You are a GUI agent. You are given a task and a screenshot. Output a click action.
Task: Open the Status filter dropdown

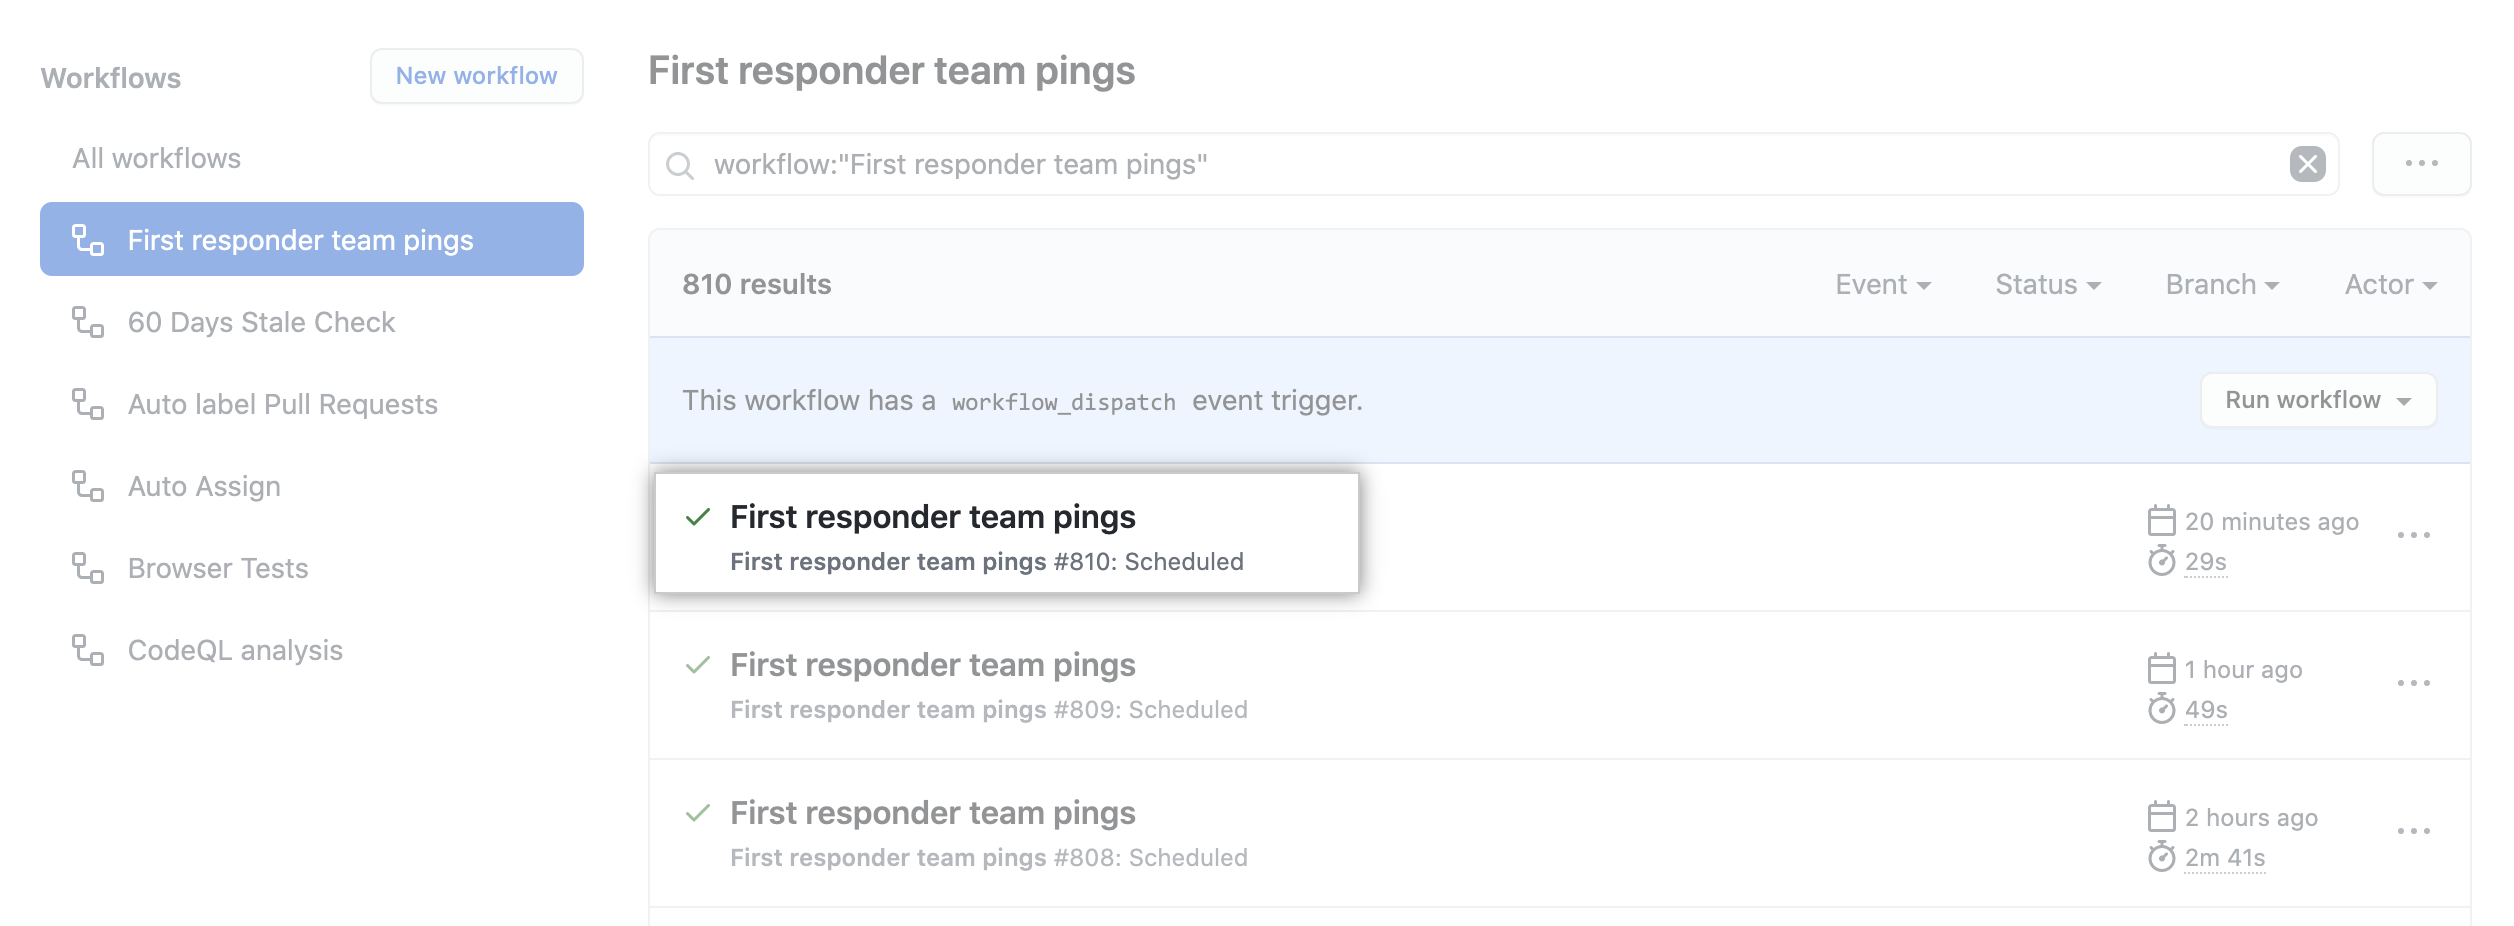tap(2048, 284)
